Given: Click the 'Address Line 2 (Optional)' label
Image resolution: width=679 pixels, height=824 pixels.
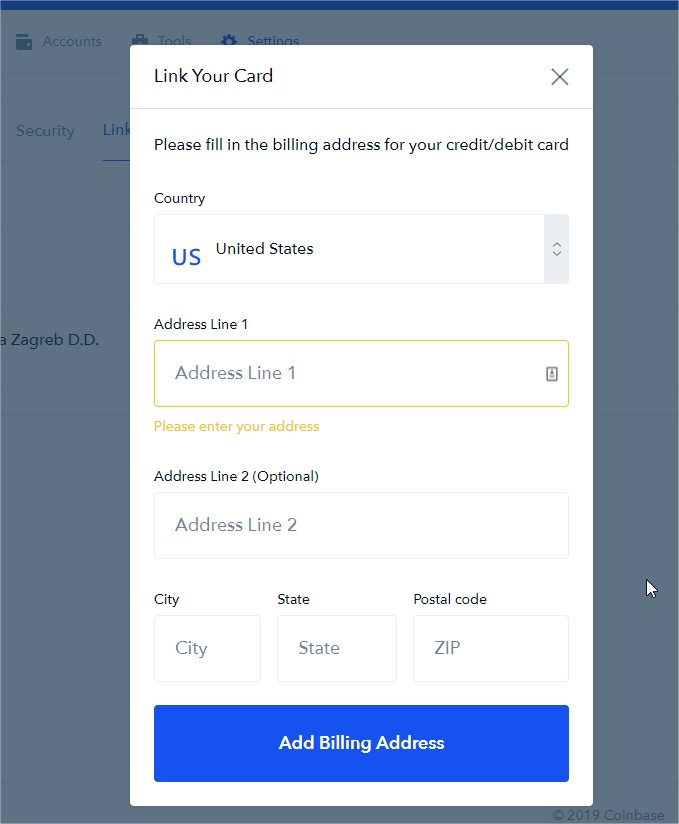Looking at the screenshot, I should point(236,476).
